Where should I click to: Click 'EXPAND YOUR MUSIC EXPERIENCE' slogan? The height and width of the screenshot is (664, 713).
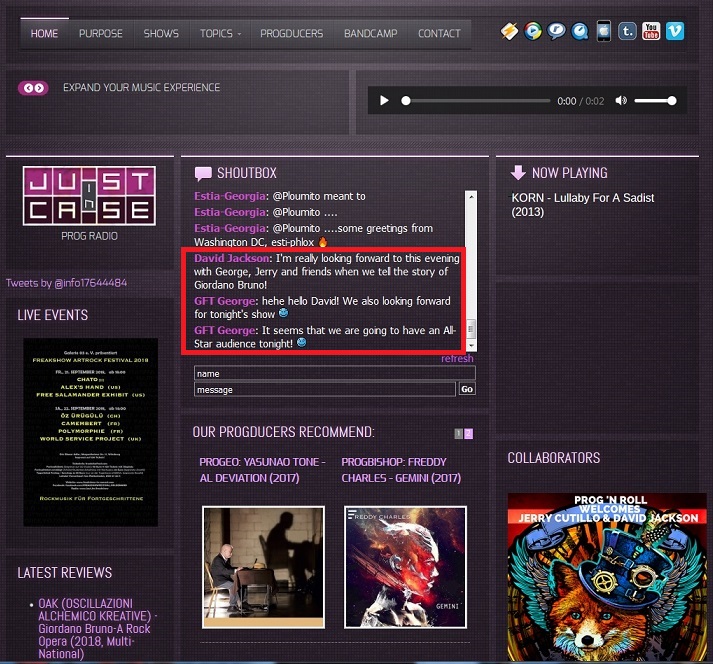point(141,87)
